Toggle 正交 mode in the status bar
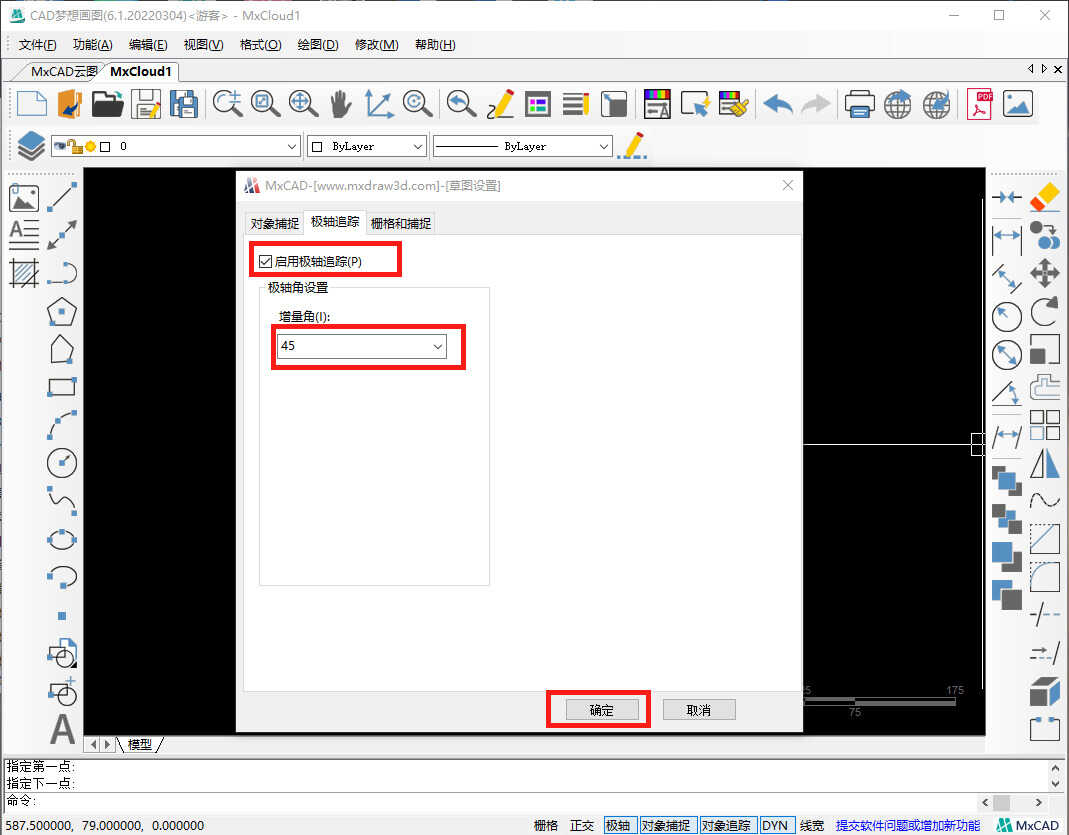 [x=582, y=825]
